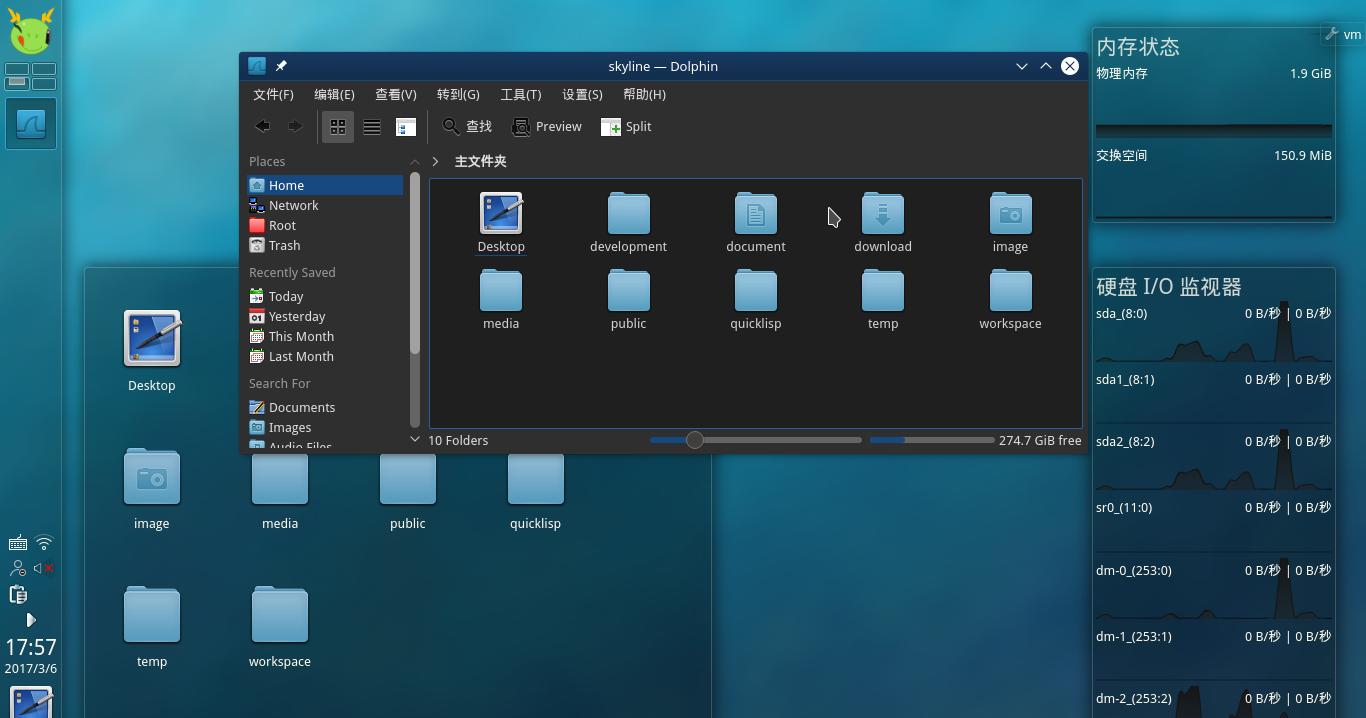Viewport: 1366px width, 718px height.
Task: Open Trash in Places panel
Action: [325, 245]
